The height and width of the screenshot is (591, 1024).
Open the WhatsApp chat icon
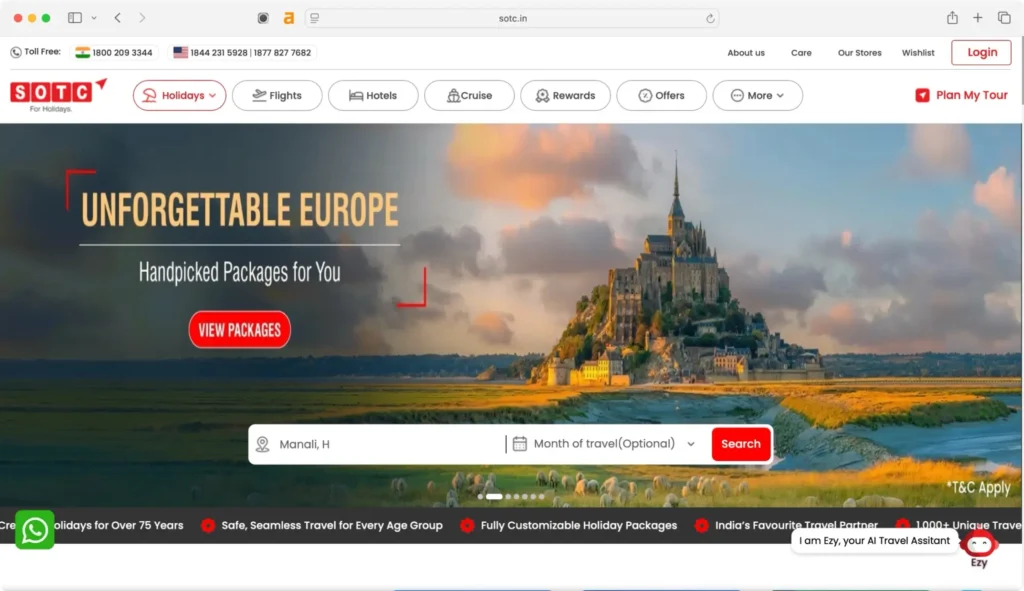34,530
